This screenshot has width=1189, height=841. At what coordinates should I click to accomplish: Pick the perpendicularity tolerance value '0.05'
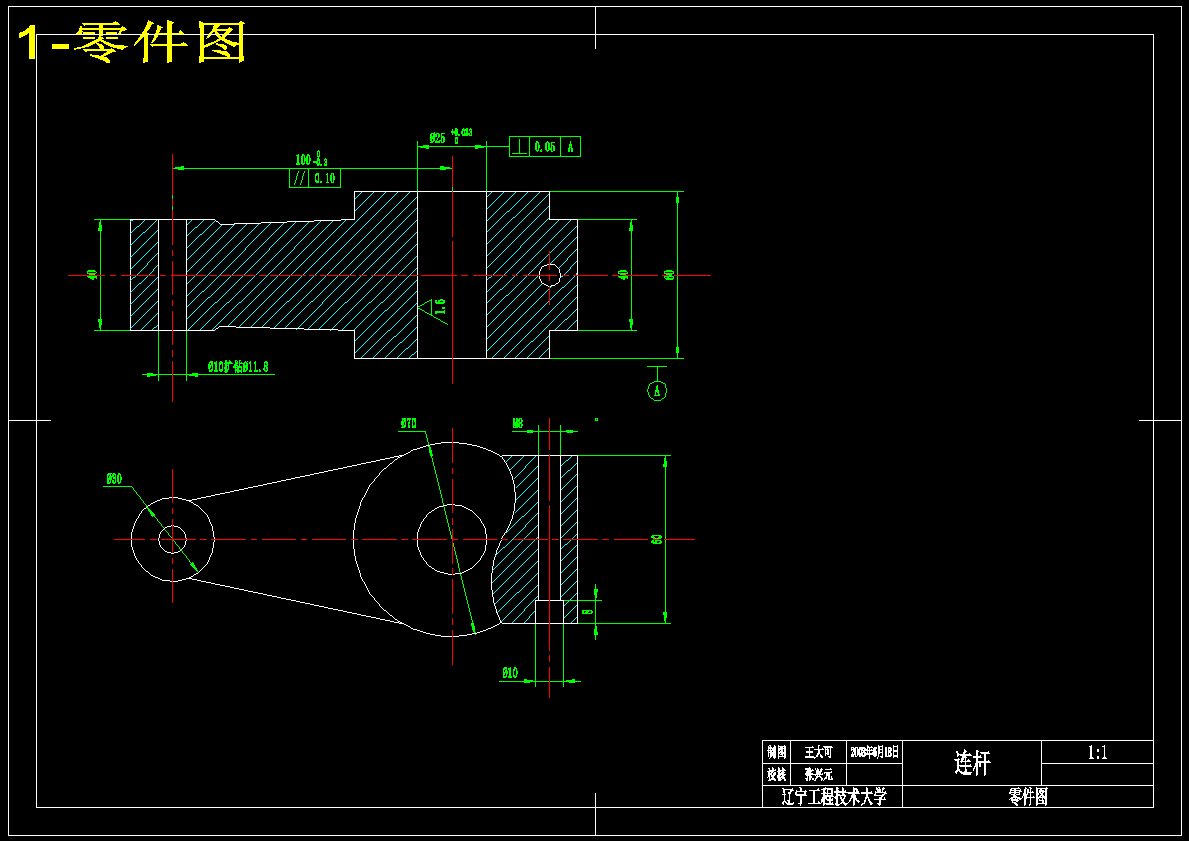point(544,147)
